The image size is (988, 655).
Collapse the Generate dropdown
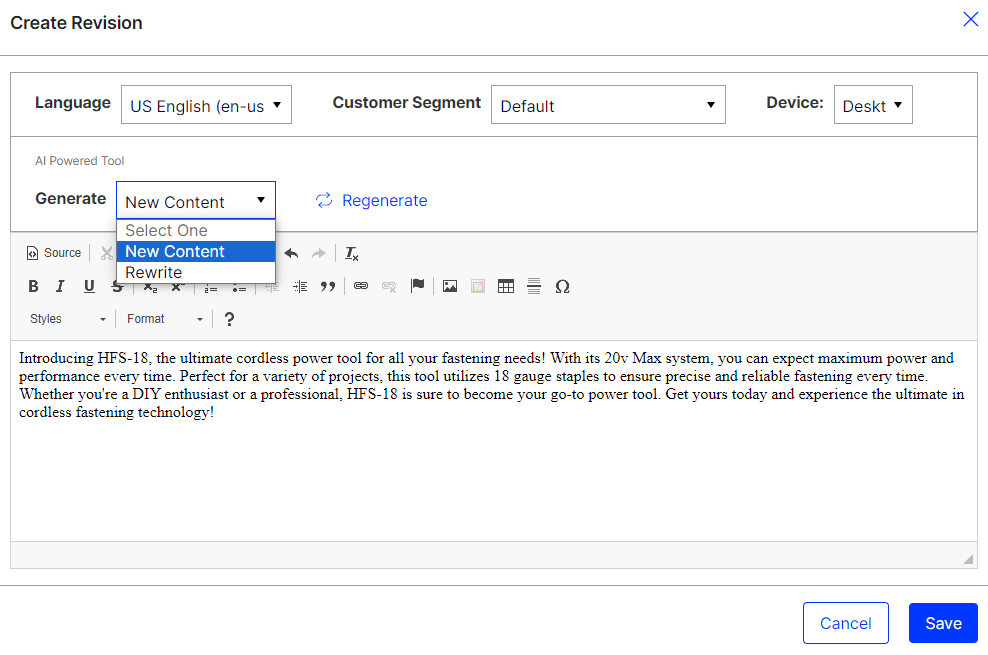coord(196,200)
